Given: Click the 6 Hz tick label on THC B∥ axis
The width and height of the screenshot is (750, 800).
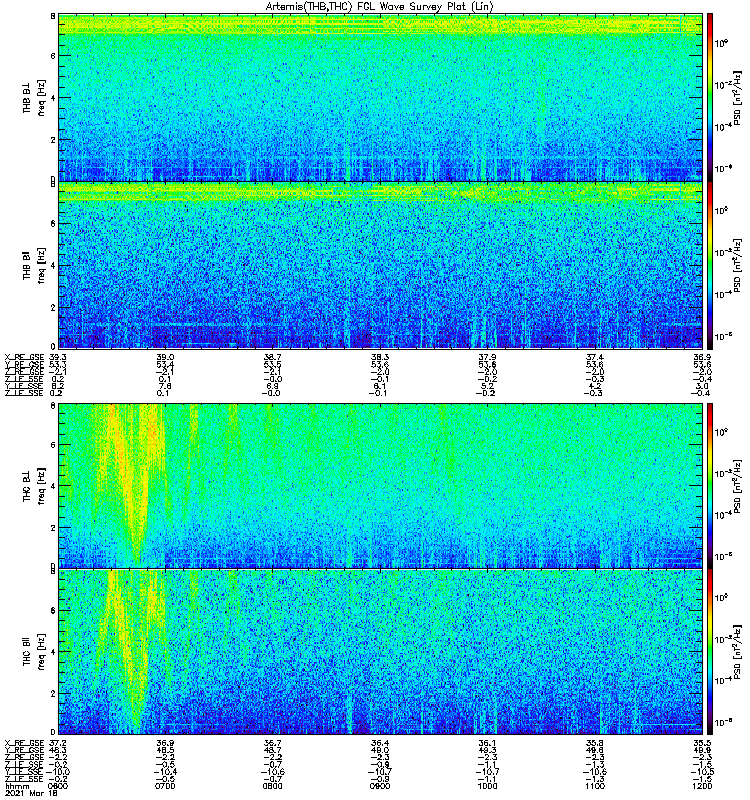Looking at the screenshot, I should 53,610.
